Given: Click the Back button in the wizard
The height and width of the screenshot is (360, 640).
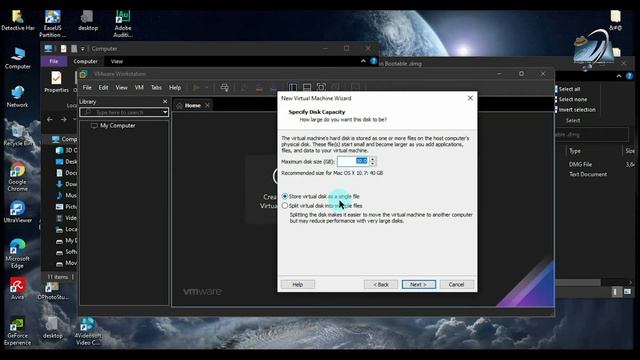Looking at the screenshot, I should pyautogui.click(x=380, y=284).
